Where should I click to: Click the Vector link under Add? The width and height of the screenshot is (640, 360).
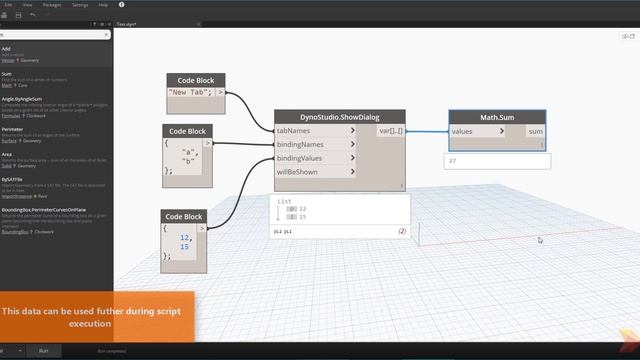pos(8,60)
